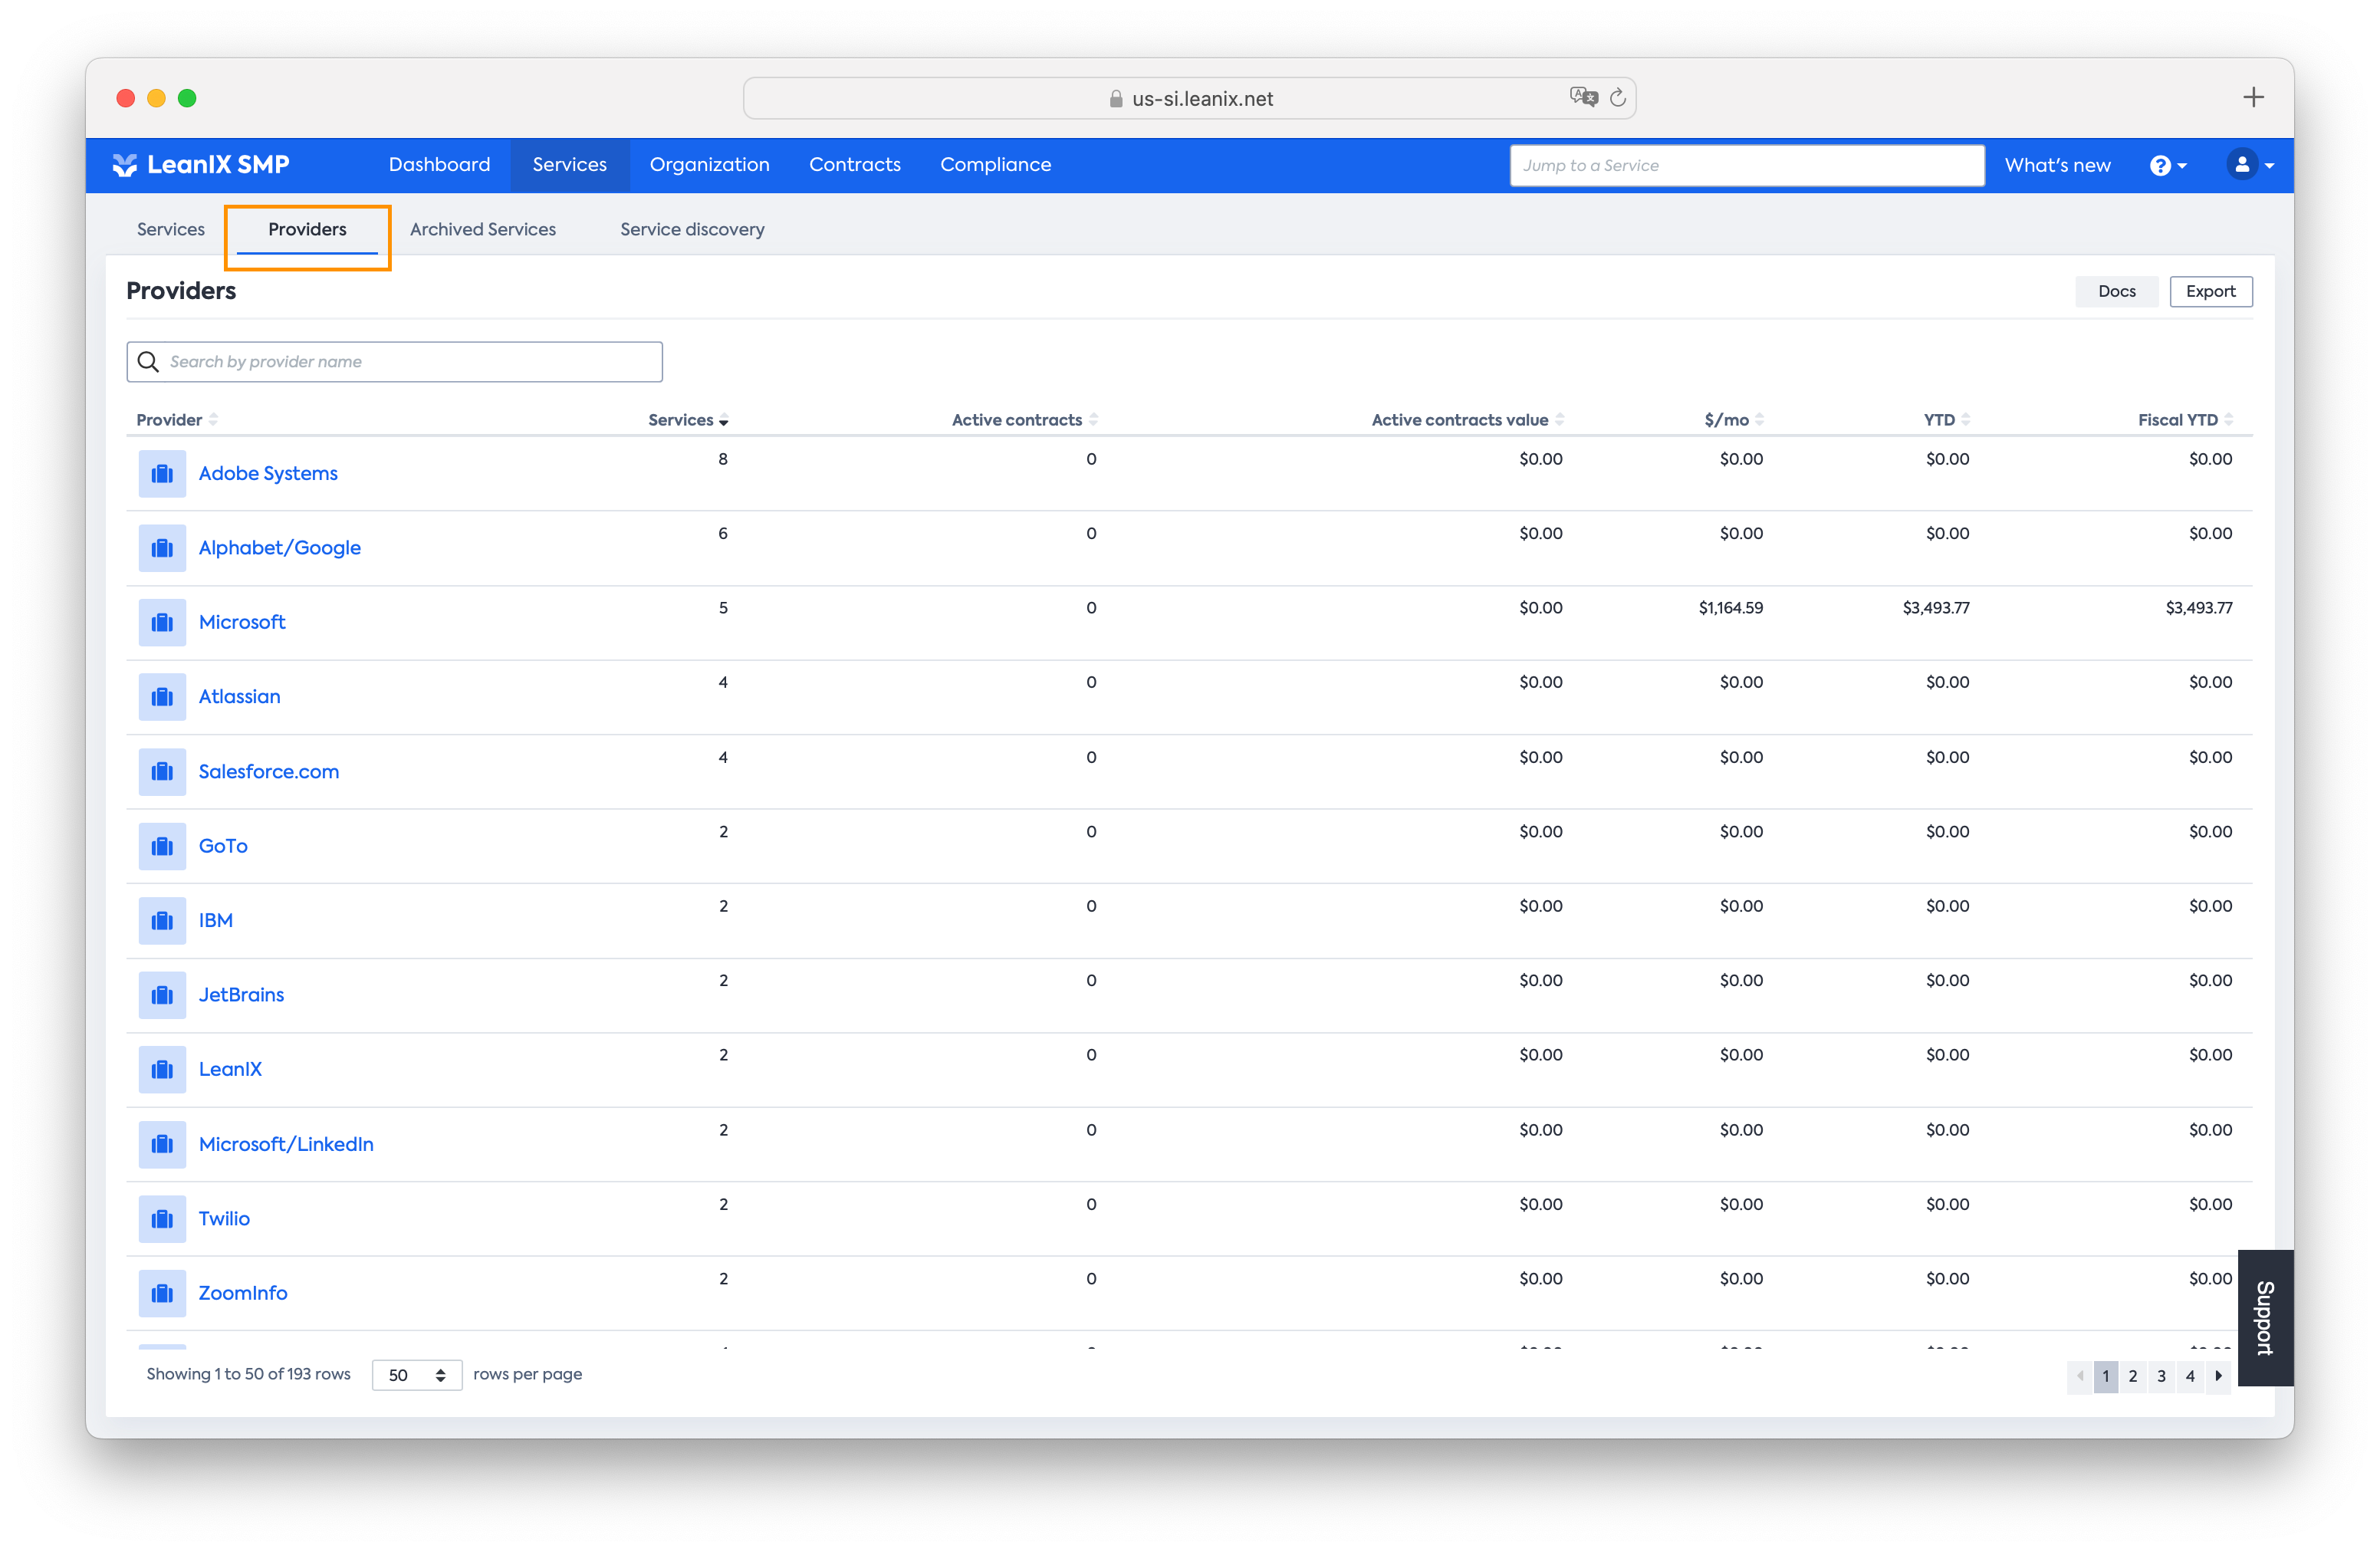Click the LeanIX SMP logo icon
Screen dimensions: 2380x1552
pyautogui.click(x=125, y=165)
